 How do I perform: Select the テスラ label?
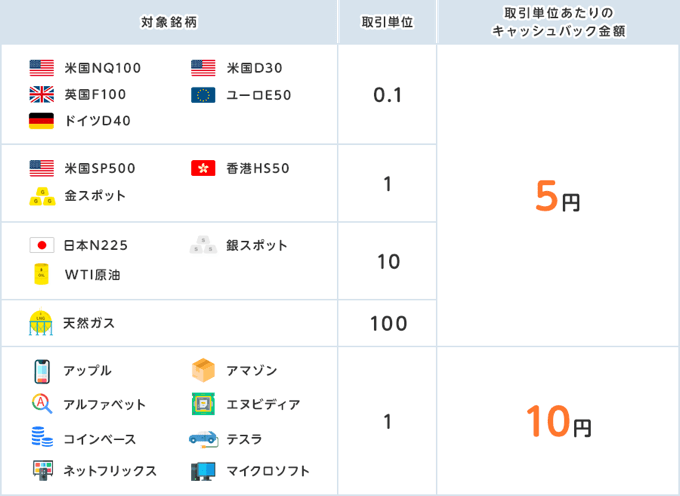click(244, 439)
